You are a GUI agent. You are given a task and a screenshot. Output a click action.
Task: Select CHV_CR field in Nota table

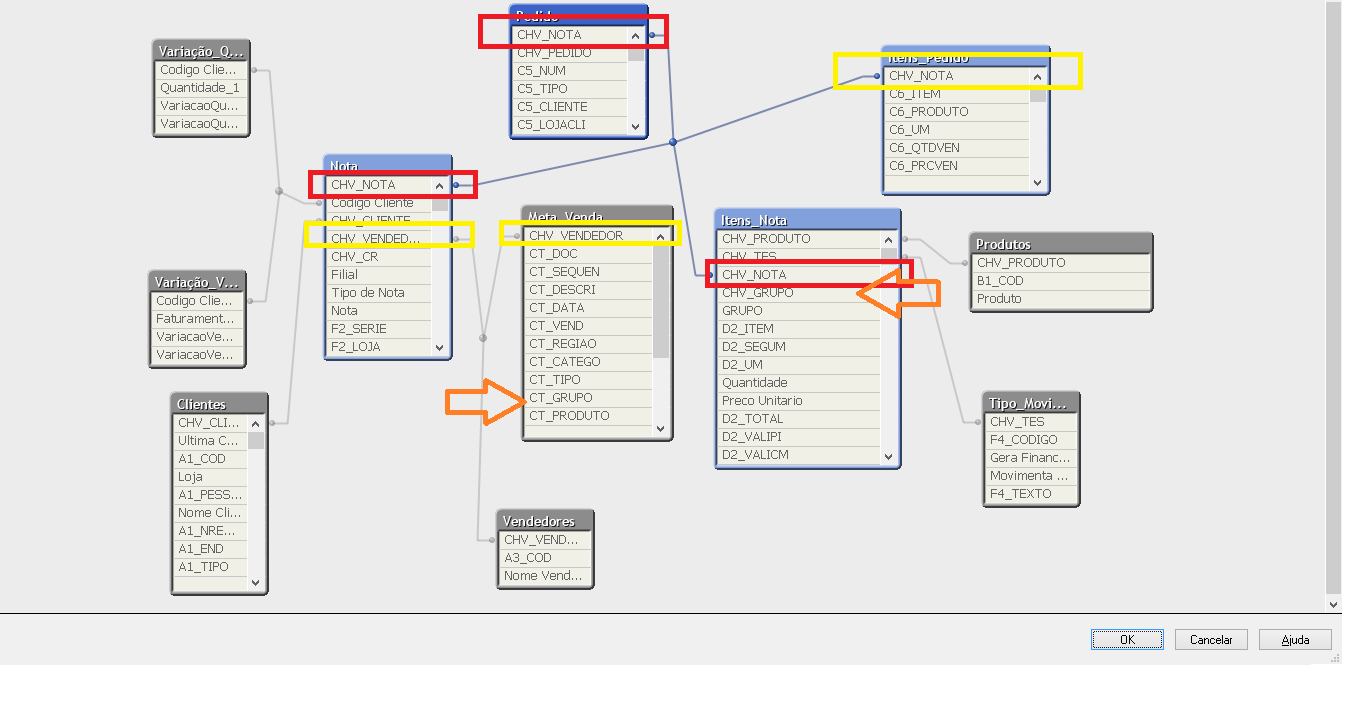point(379,257)
